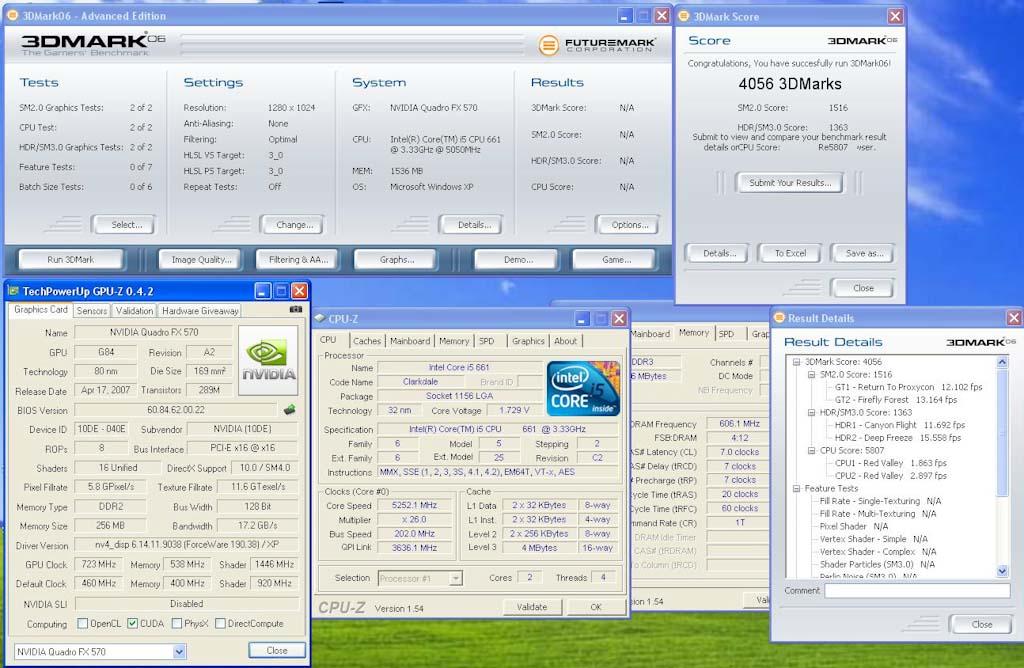This screenshot has width=1024, height=668.
Task: Collapse the SM2.0 Score: 1516 node
Action: [812, 374]
